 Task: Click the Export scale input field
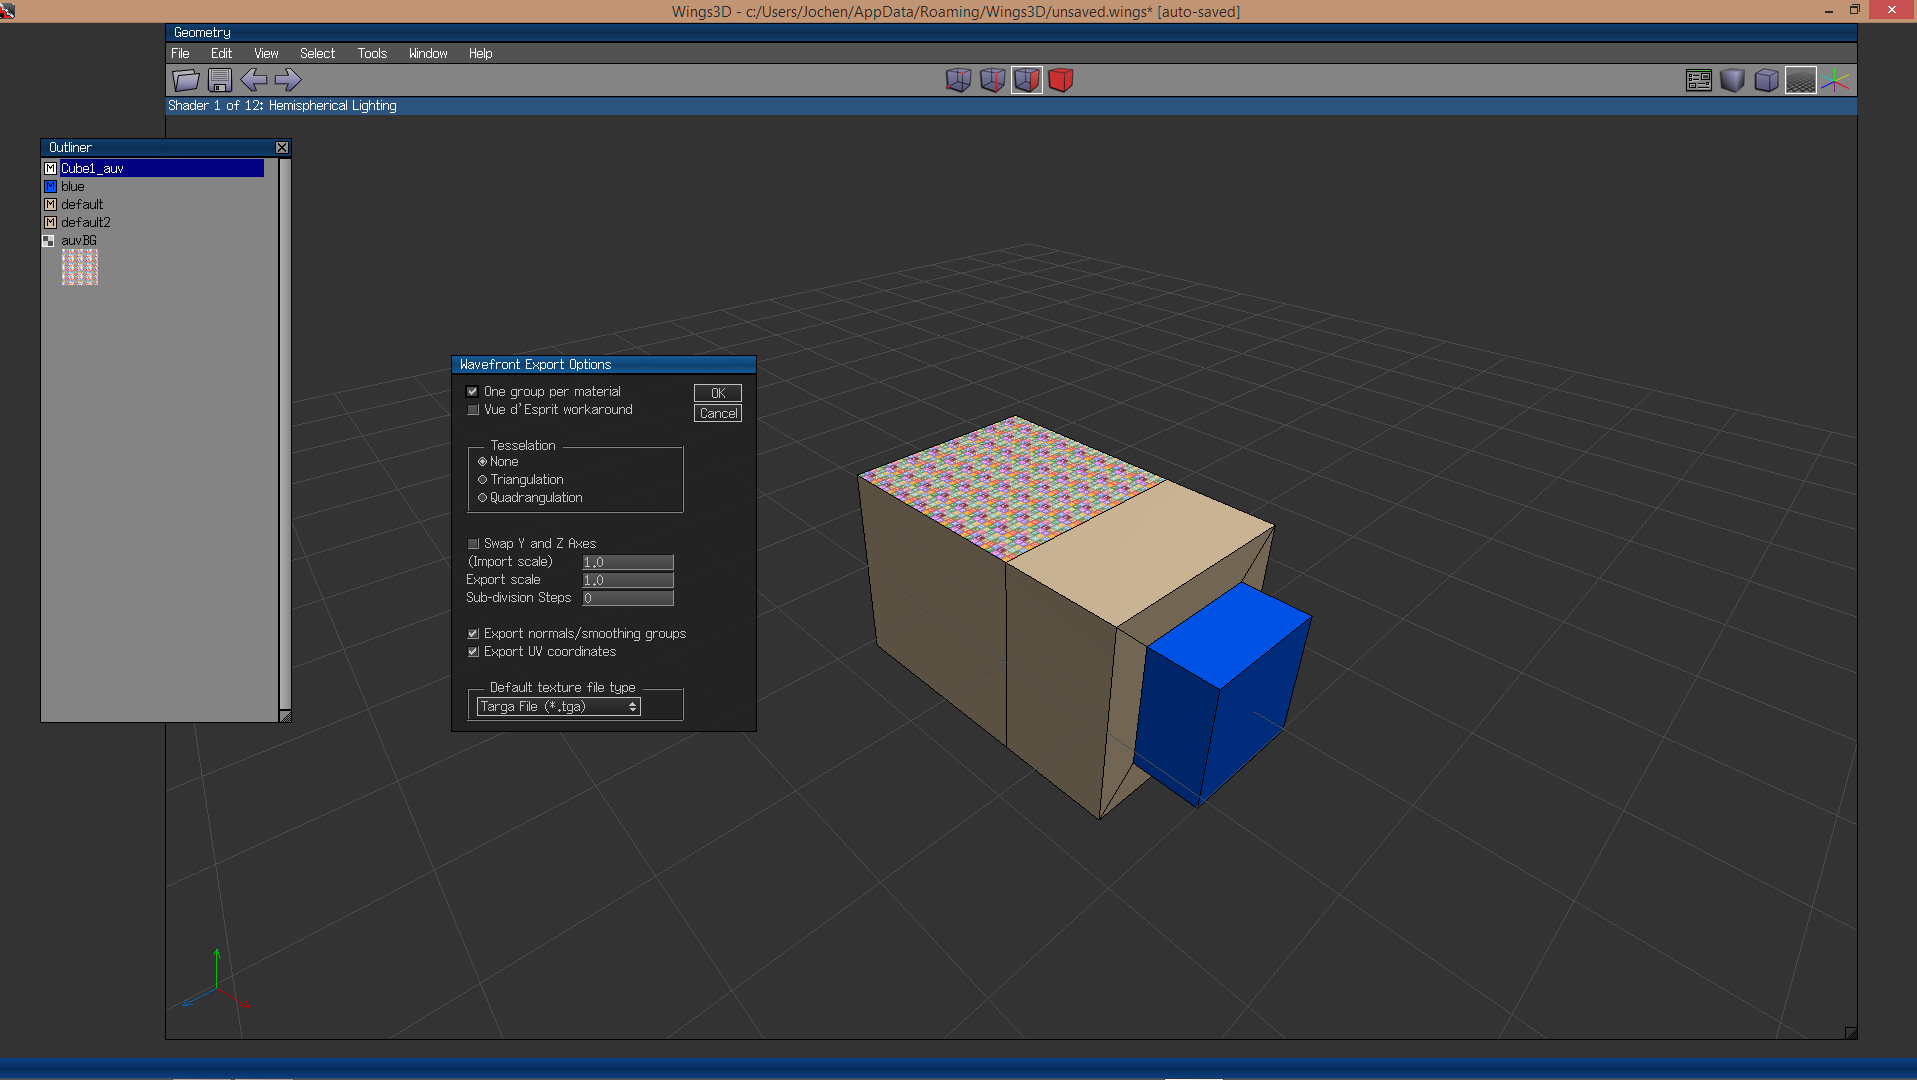click(628, 580)
